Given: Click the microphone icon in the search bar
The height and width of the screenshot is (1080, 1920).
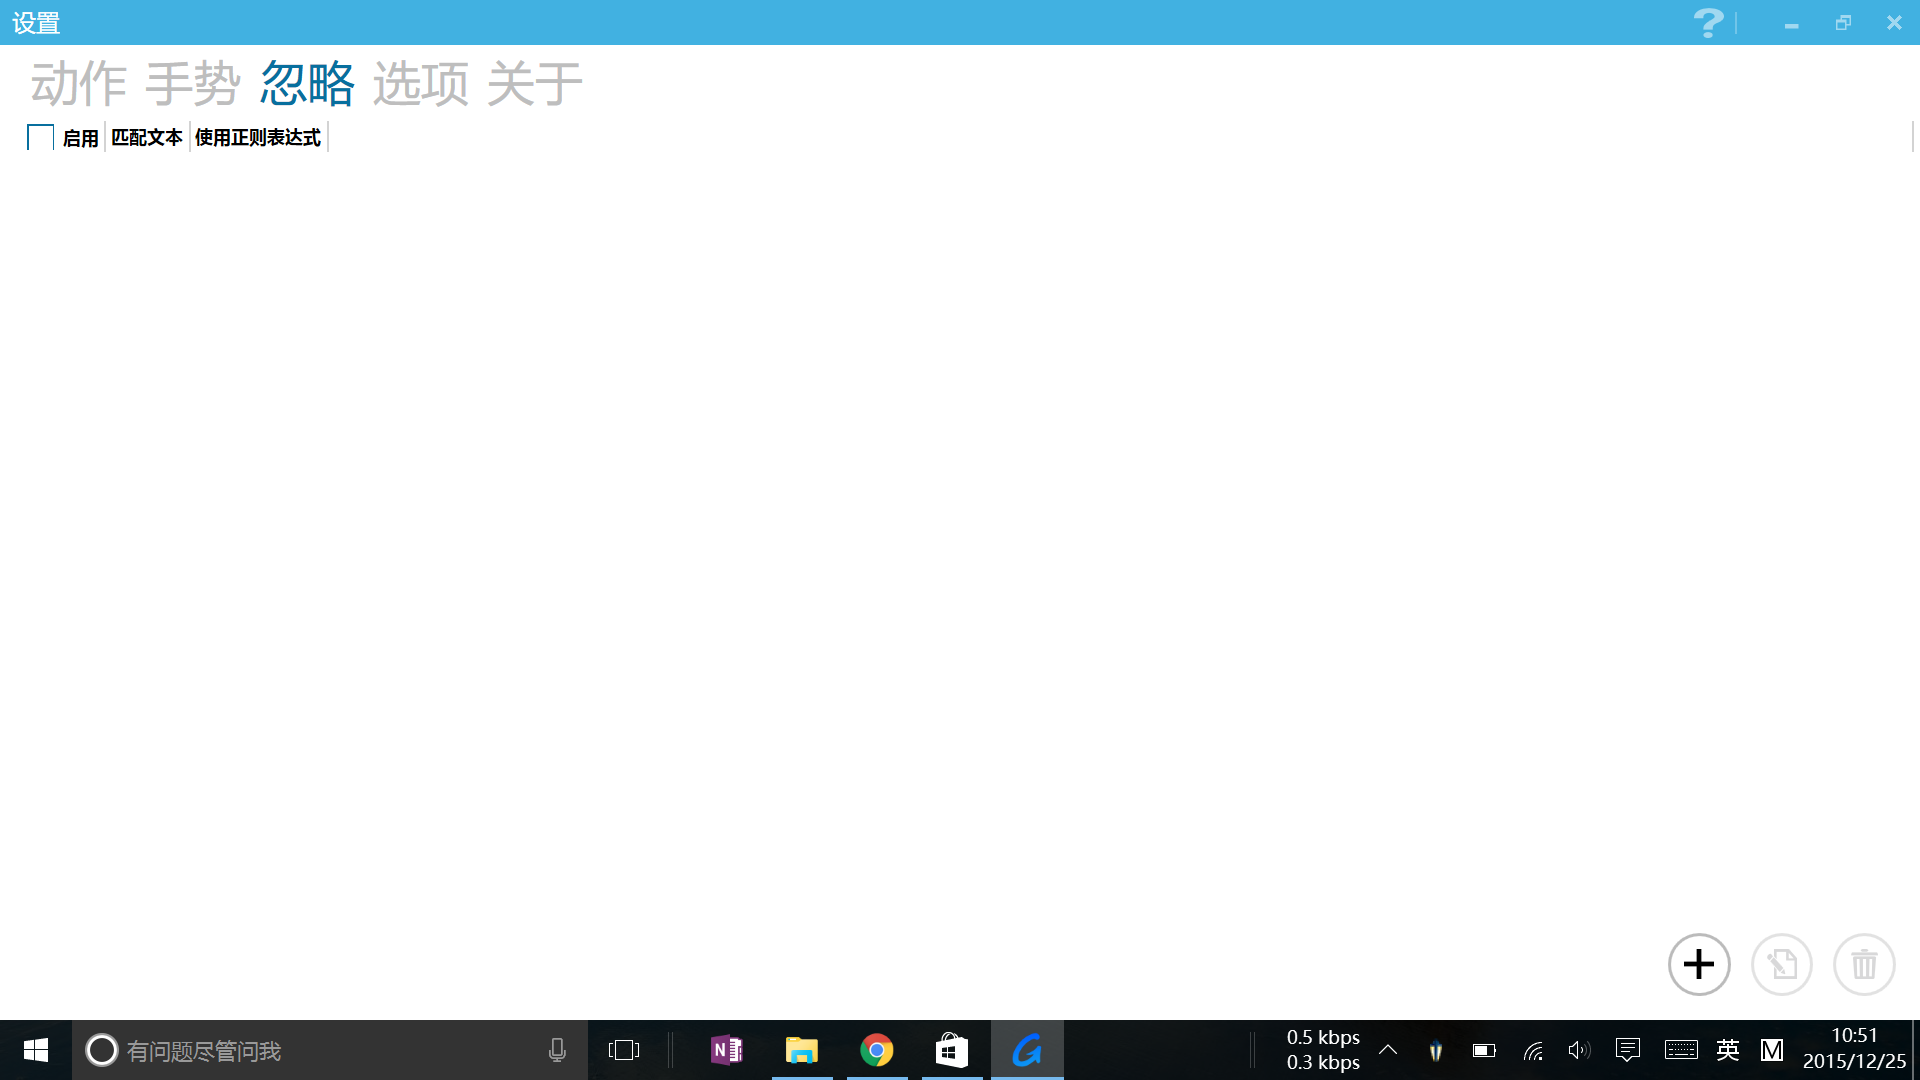Looking at the screenshot, I should pos(557,1050).
